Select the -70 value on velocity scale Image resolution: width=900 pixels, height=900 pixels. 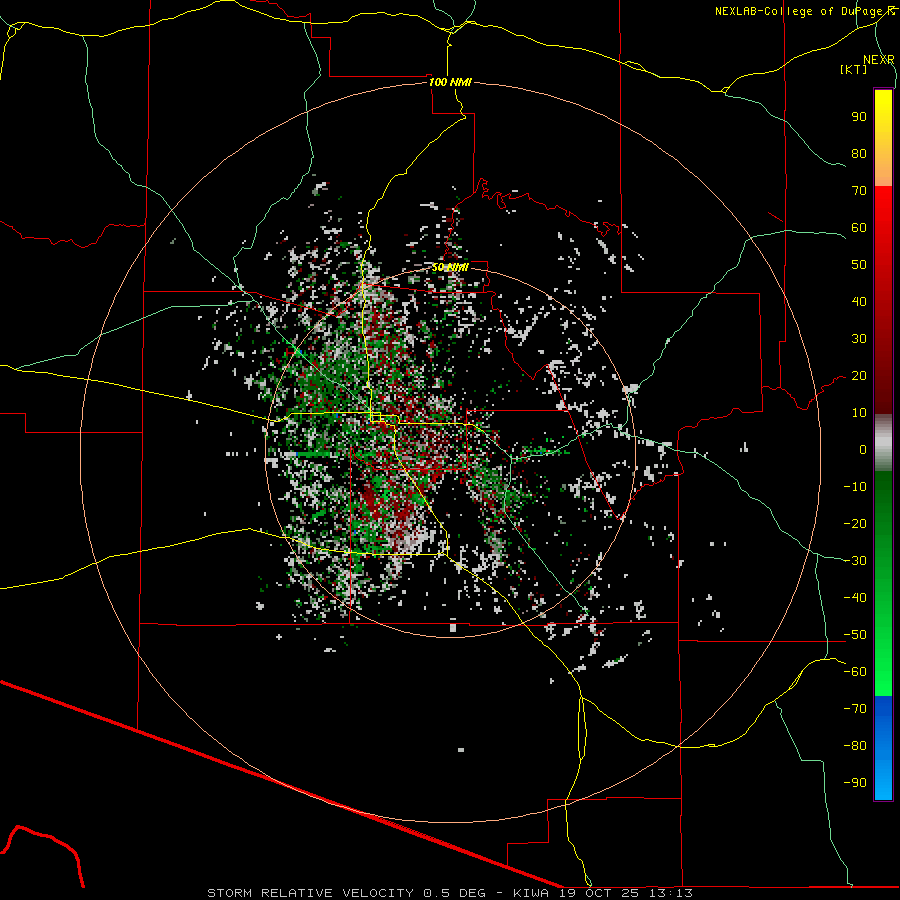coord(855,709)
